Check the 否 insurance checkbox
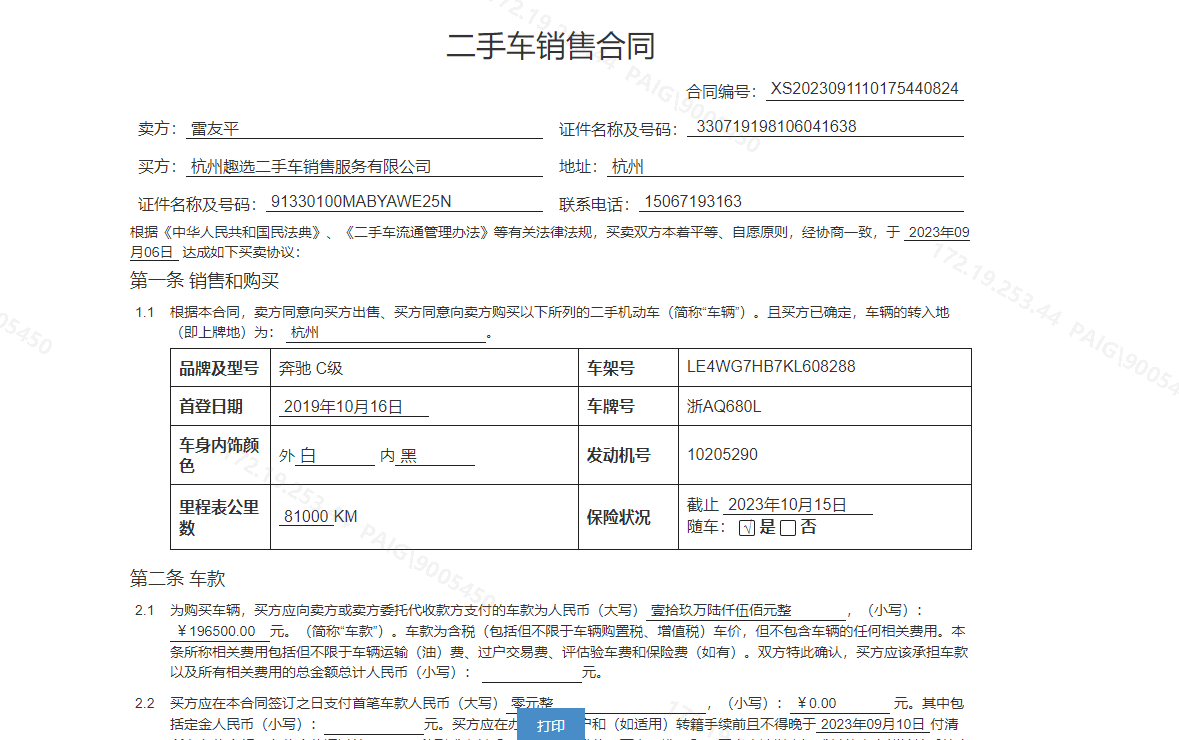This screenshot has width=1179, height=740. (787, 528)
